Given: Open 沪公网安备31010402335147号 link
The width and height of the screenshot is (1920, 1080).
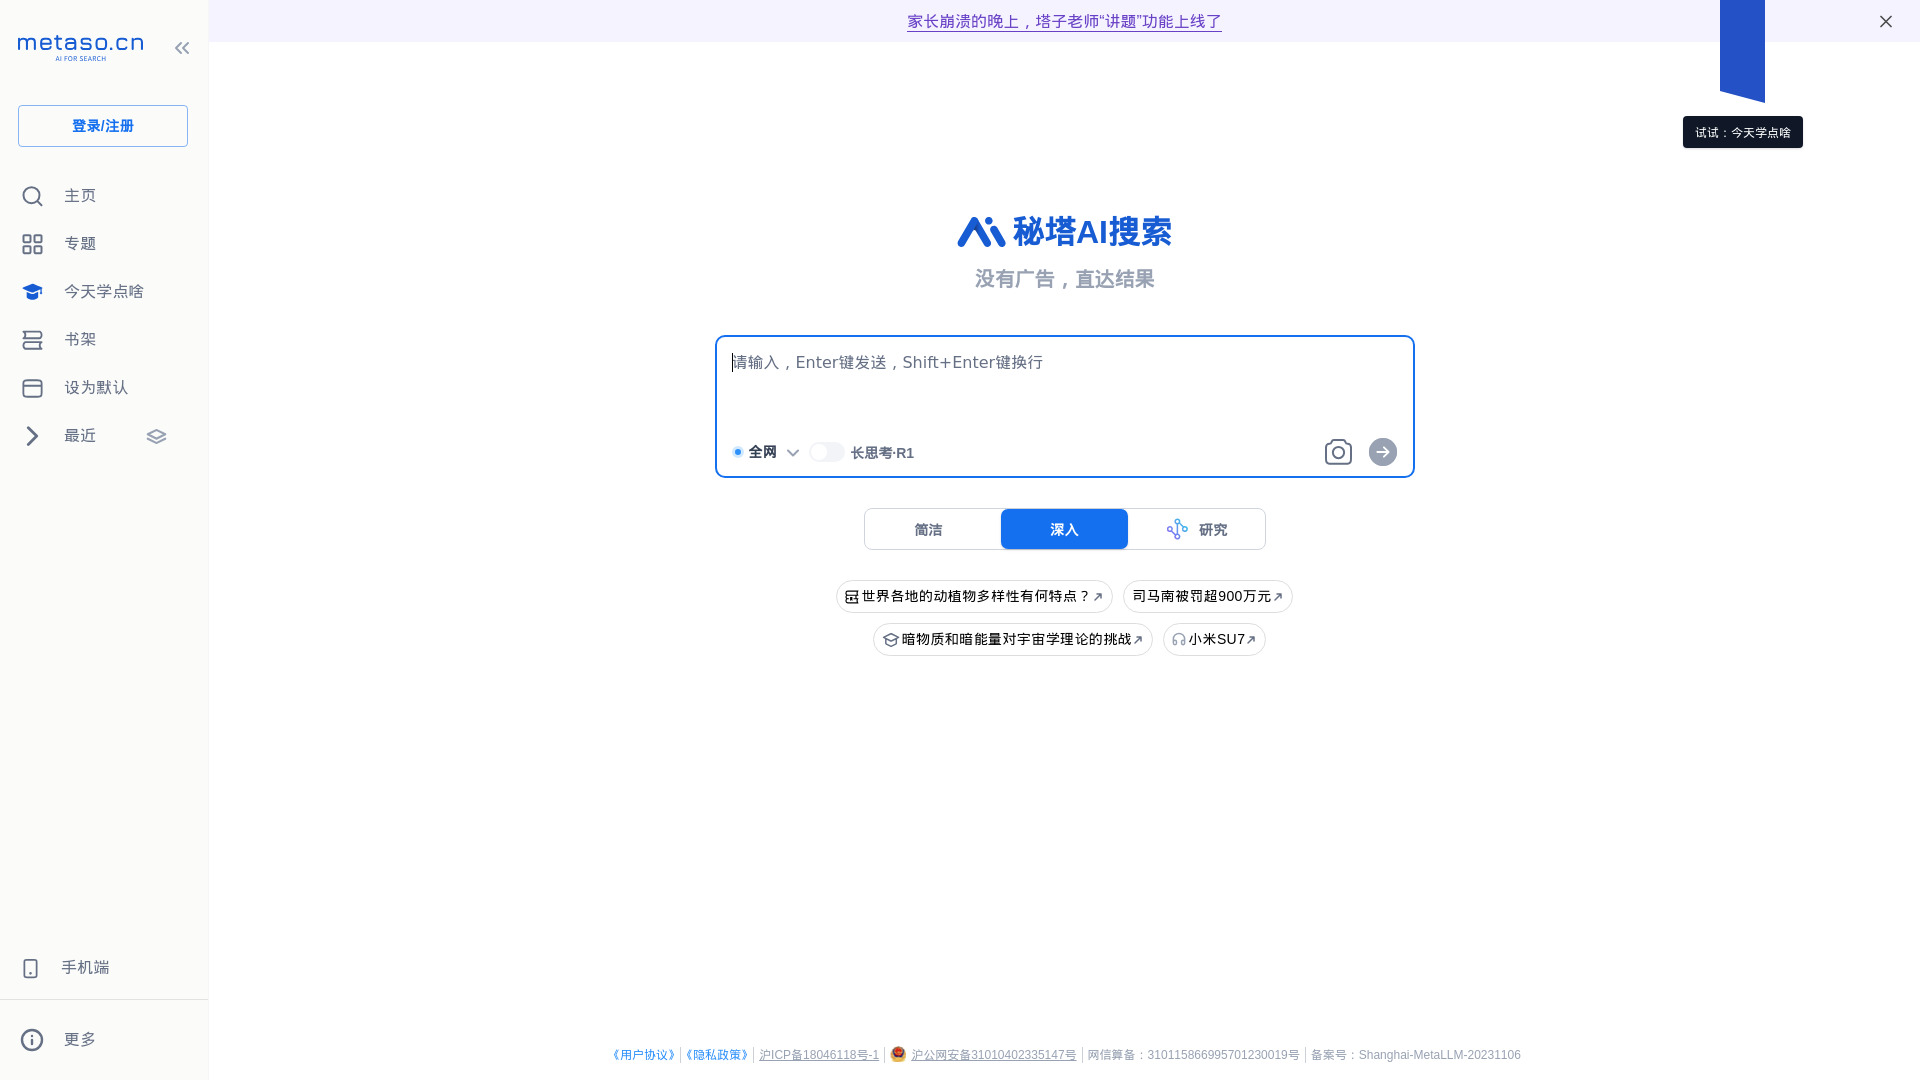Looking at the screenshot, I should tap(994, 1055).
